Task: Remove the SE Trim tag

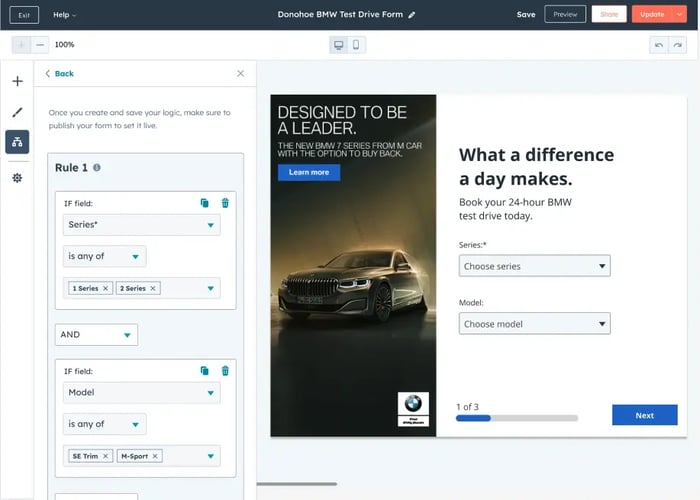Action: tap(105, 456)
